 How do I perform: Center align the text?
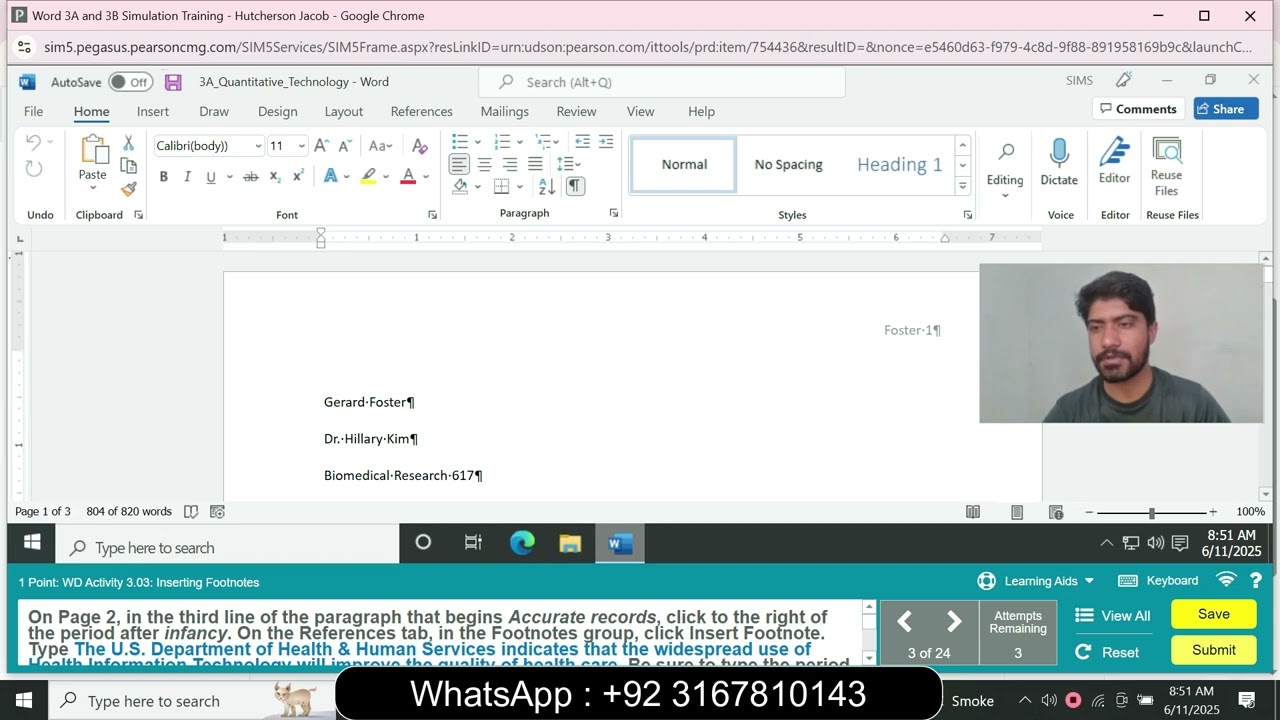click(x=484, y=164)
